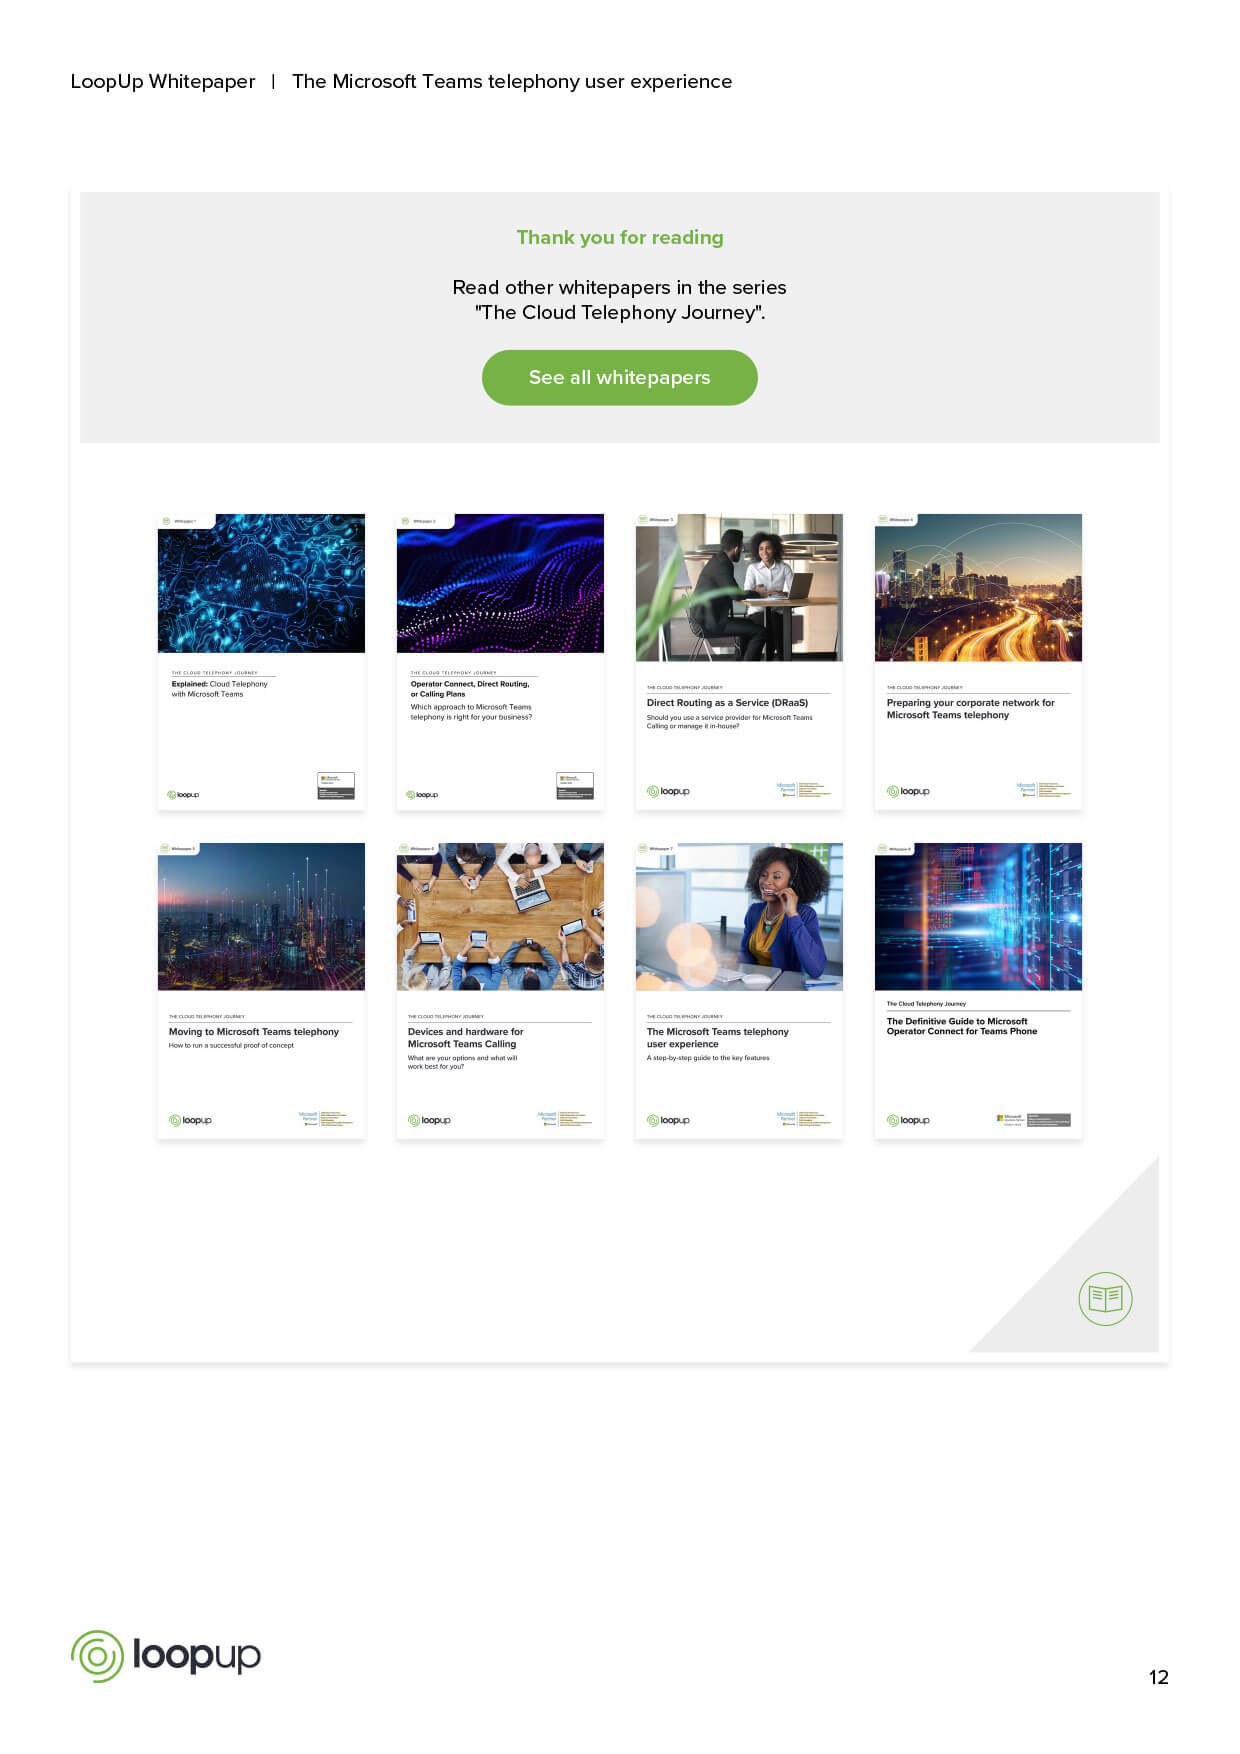Click the LoopUp logo in page footer
Viewport: 1240px width, 1754px height.
166,1656
